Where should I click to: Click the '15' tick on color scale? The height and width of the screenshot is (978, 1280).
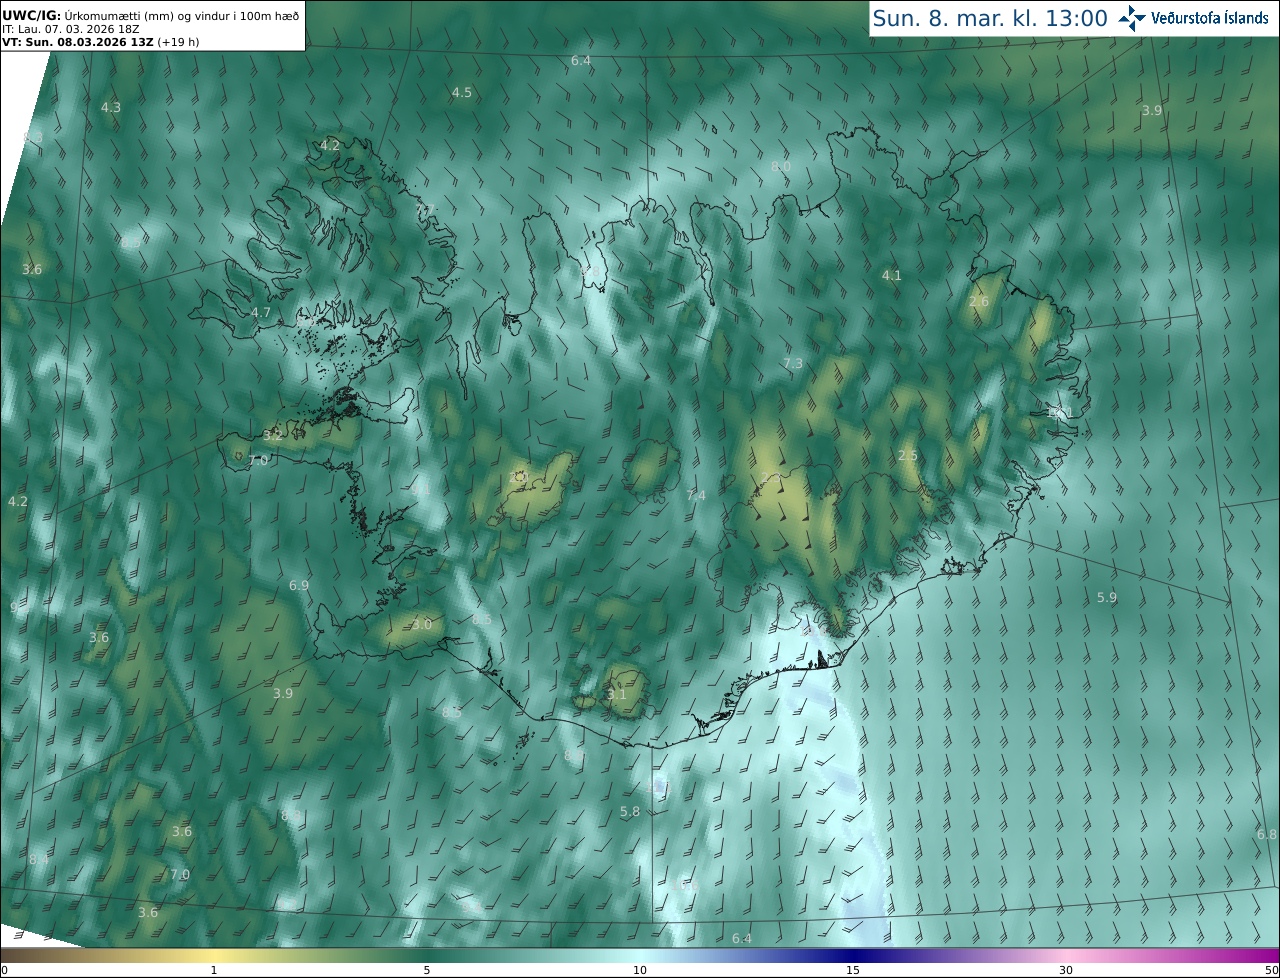853,970
